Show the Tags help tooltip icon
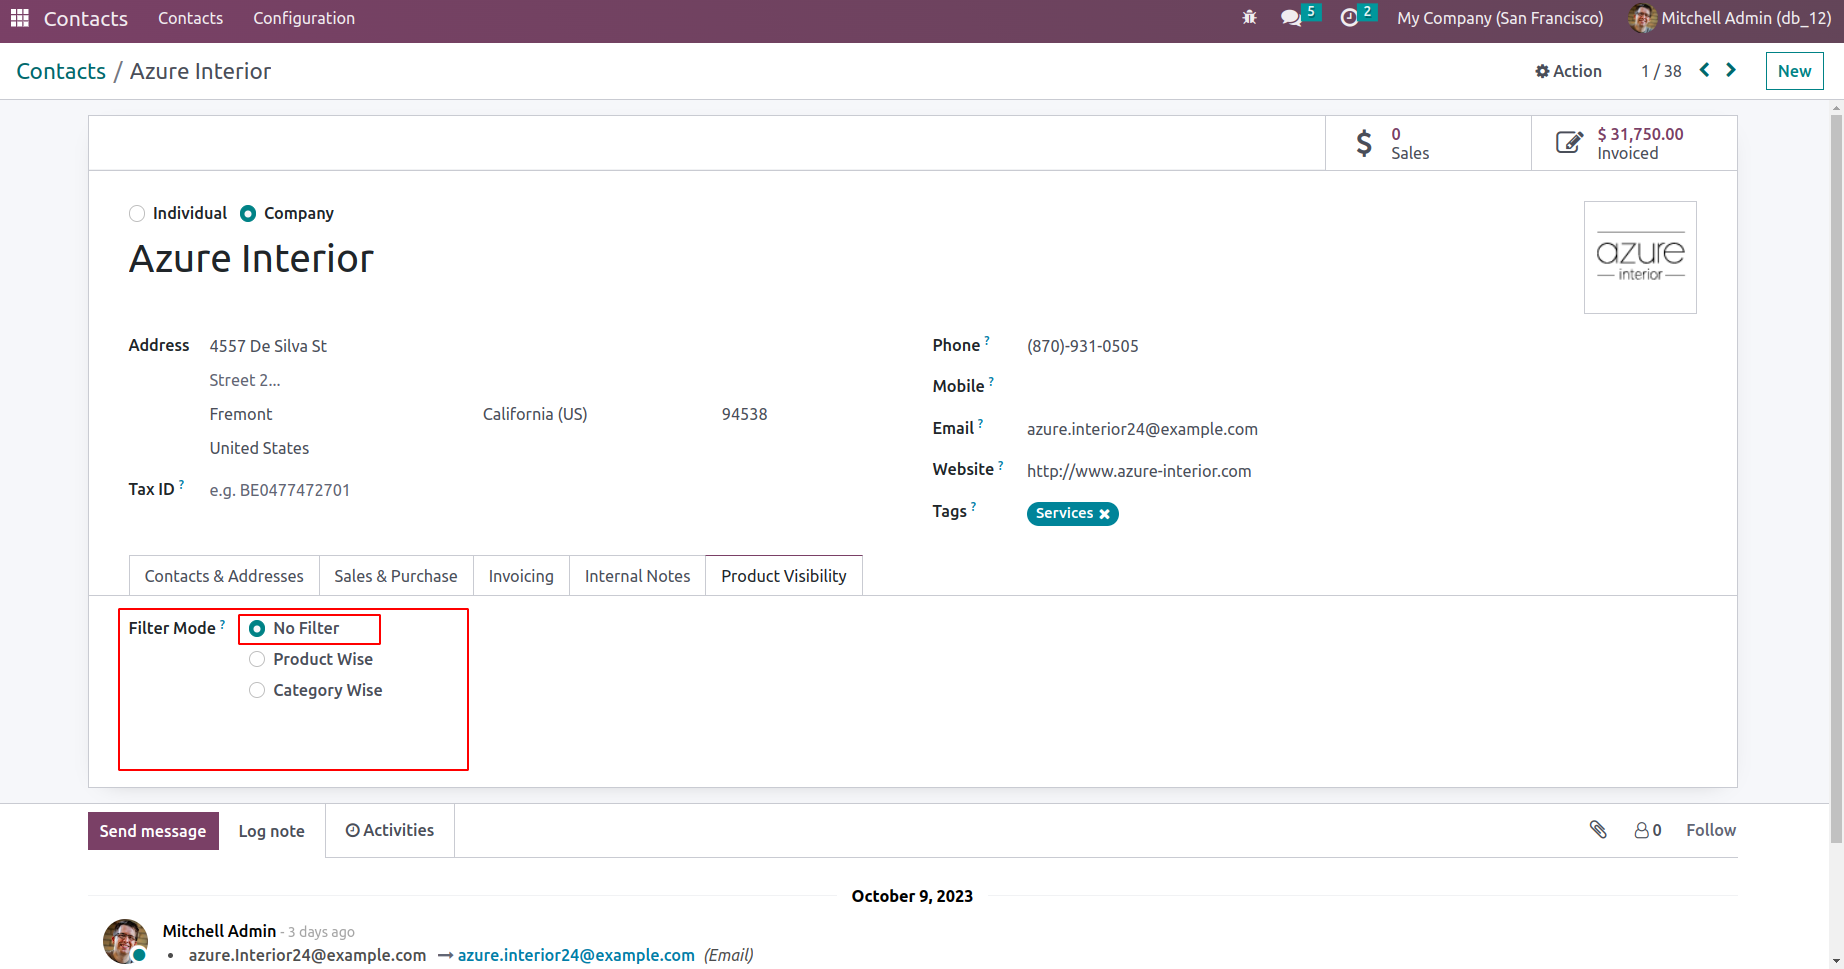This screenshot has width=1844, height=969. [974, 506]
